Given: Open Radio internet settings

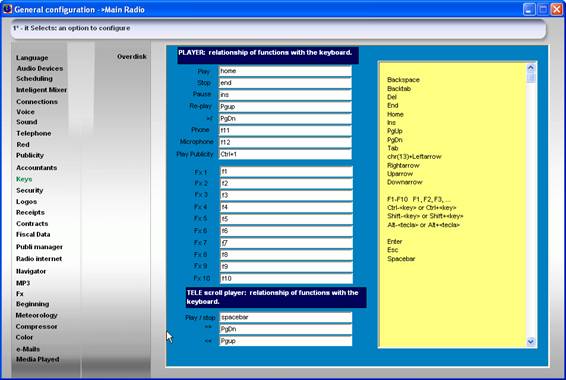Looking at the screenshot, I should point(39,259).
